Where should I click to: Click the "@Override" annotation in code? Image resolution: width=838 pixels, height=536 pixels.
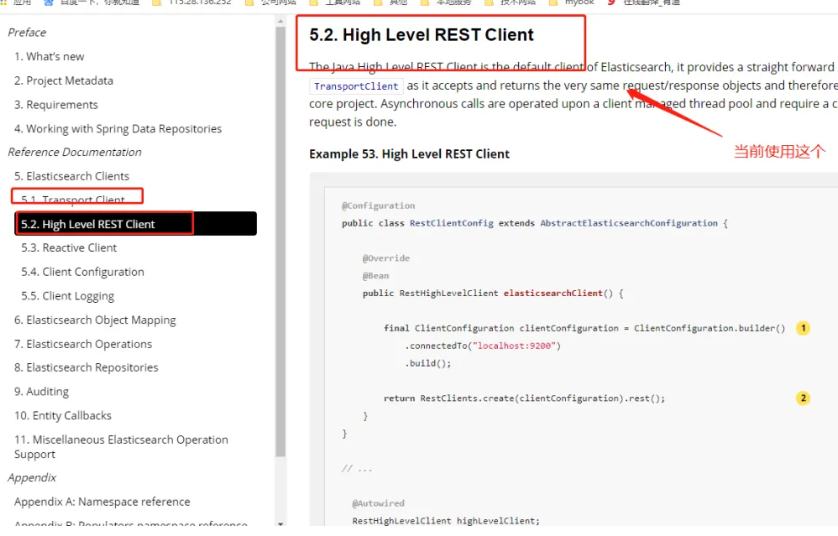pyautogui.click(x=386, y=258)
